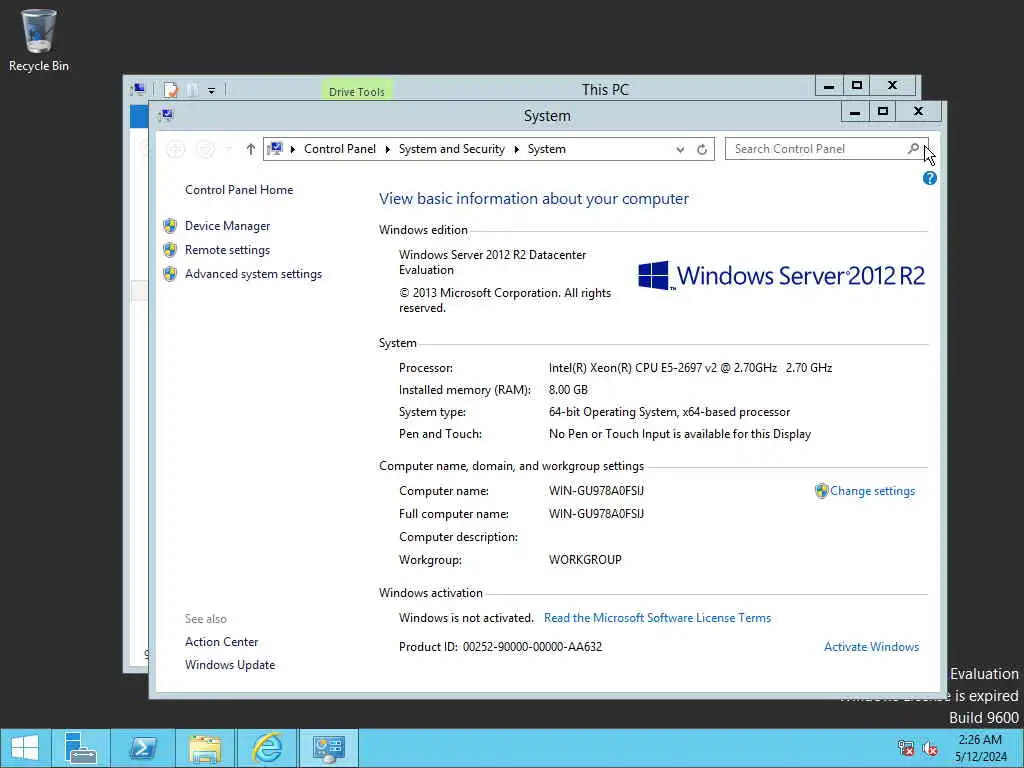Screen dimensions: 1024x768
Task: Click the Change settings link
Action: click(x=872, y=491)
